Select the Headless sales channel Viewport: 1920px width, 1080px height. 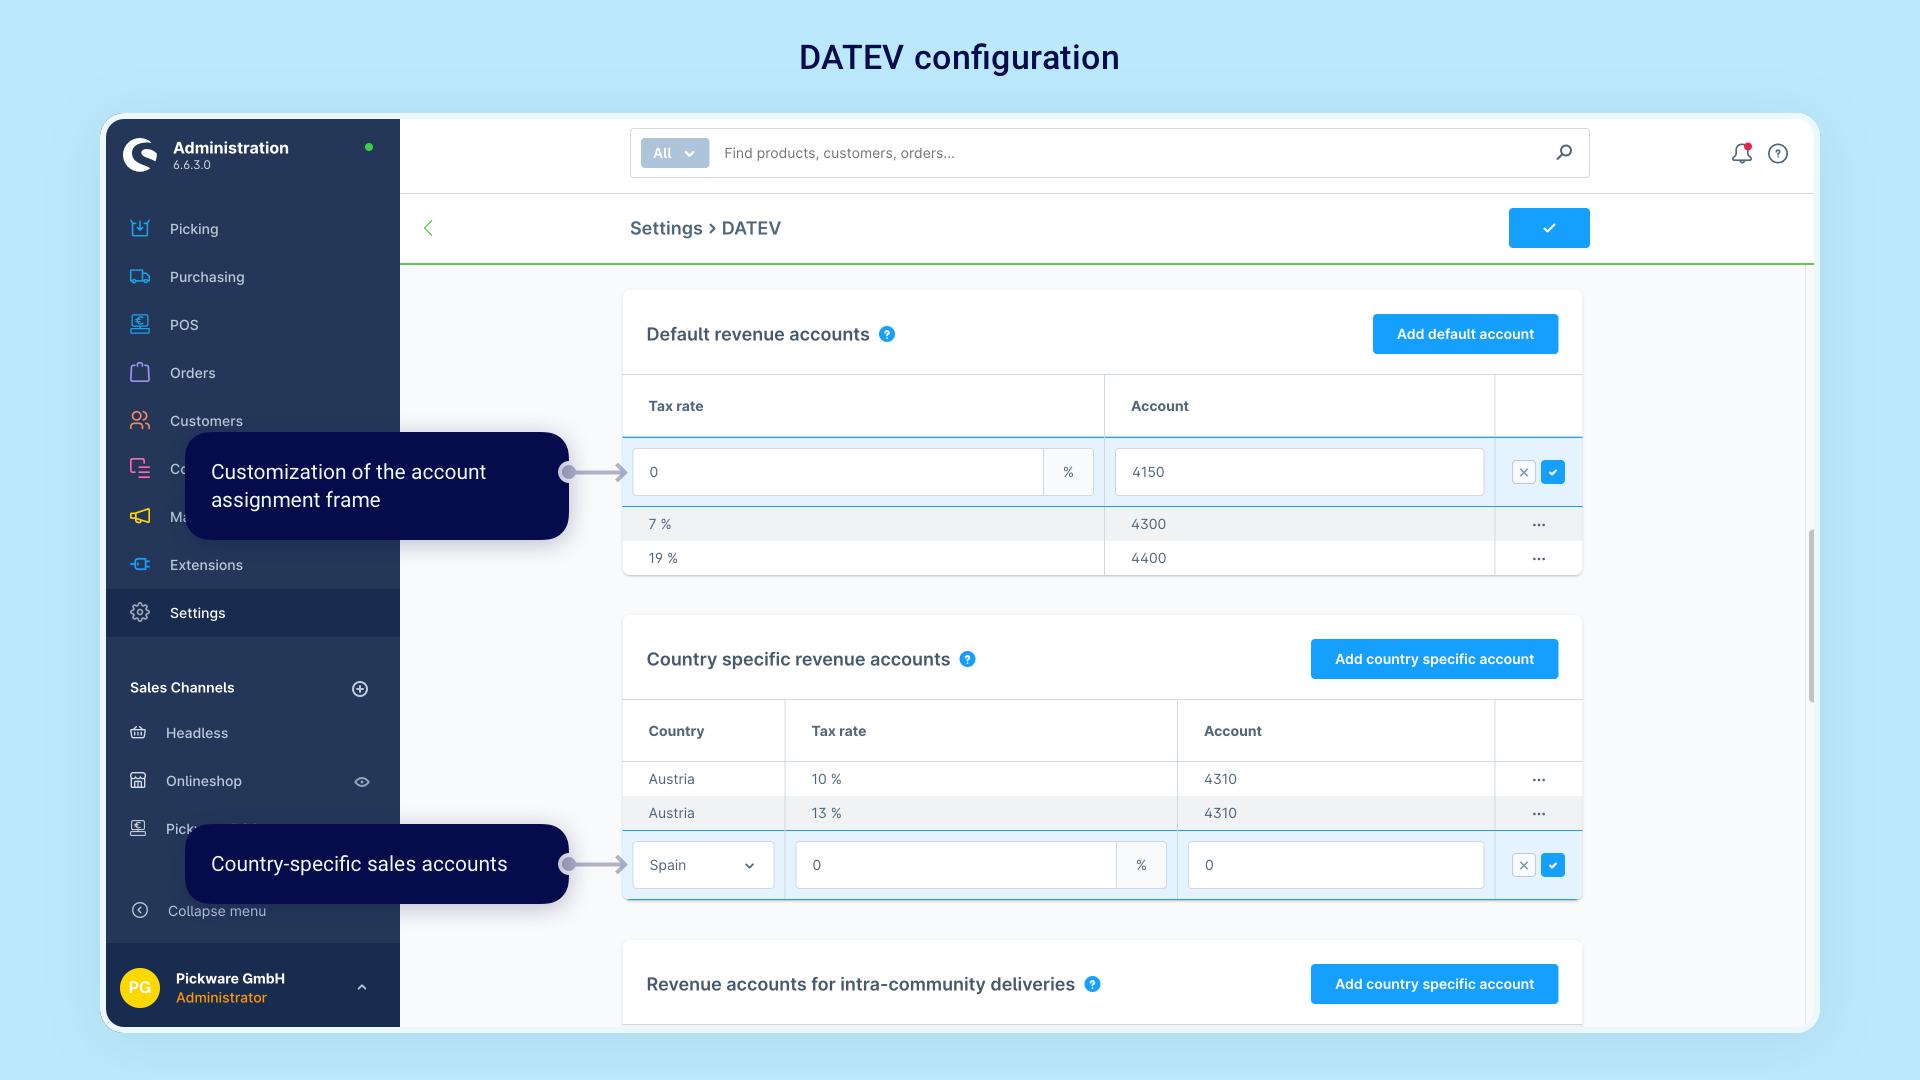click(197, 733)
